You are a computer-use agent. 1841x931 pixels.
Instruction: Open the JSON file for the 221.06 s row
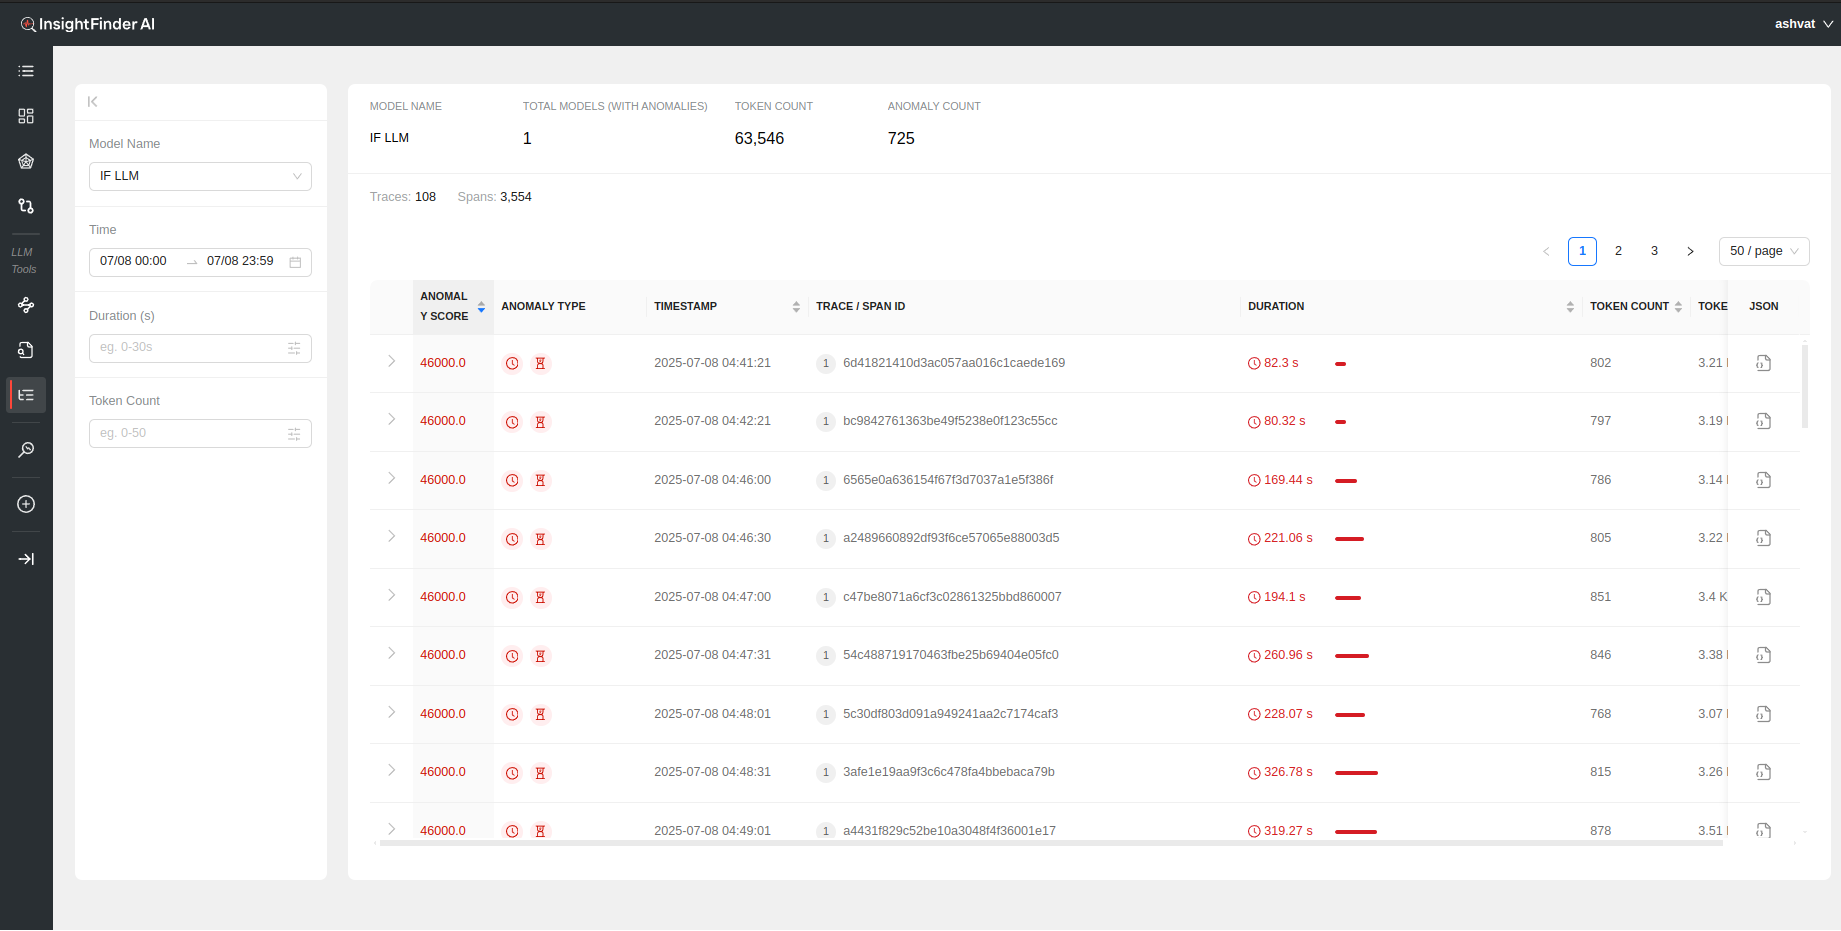pyautogui.click(x=1763, y=538)
